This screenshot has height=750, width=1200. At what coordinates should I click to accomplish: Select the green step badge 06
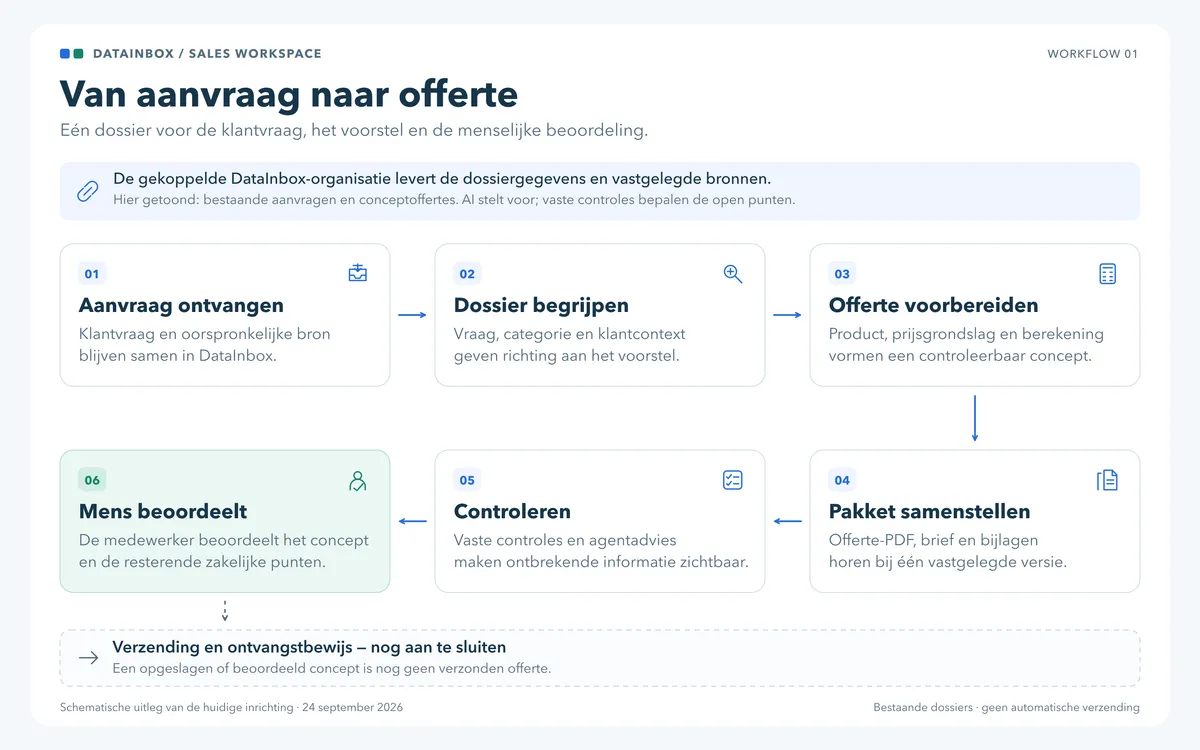click(x=92, y=480)
